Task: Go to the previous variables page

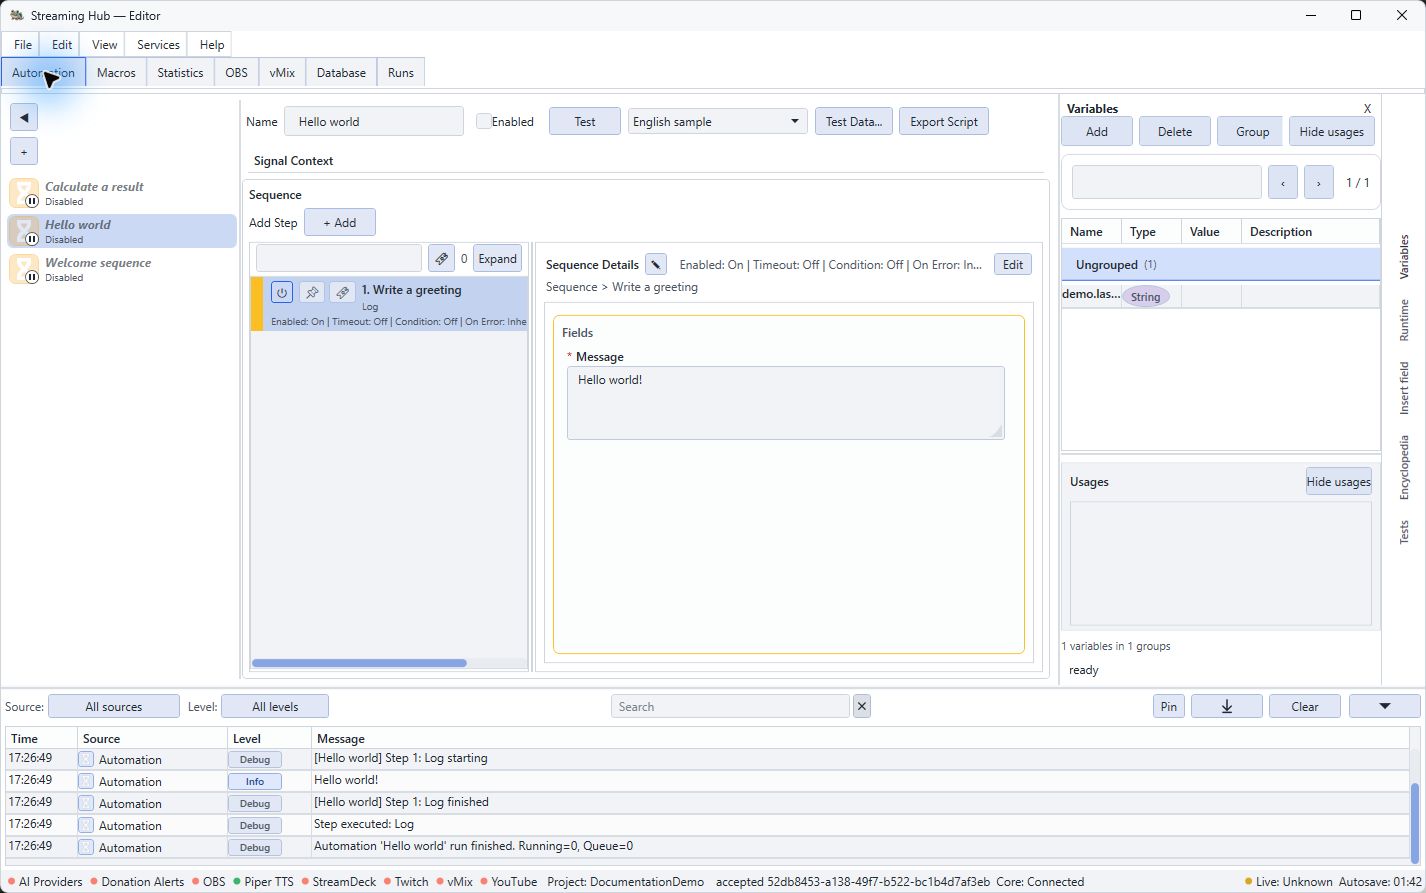Action: pos(1283,182)
